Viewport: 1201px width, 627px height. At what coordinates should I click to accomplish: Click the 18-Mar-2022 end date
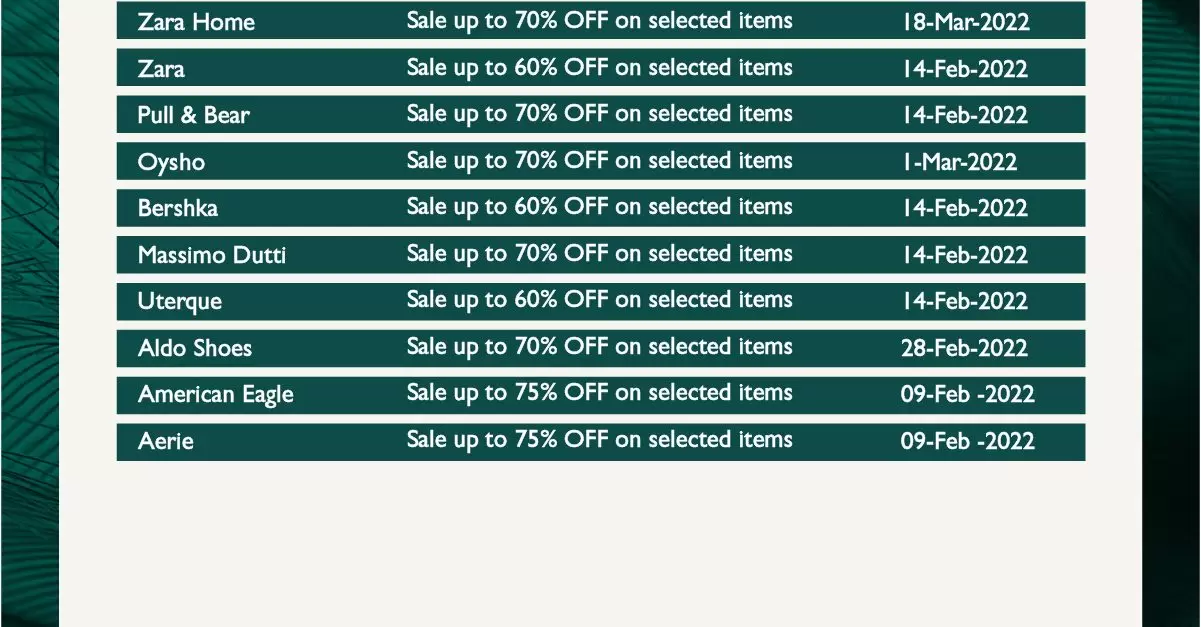[965, 22]
